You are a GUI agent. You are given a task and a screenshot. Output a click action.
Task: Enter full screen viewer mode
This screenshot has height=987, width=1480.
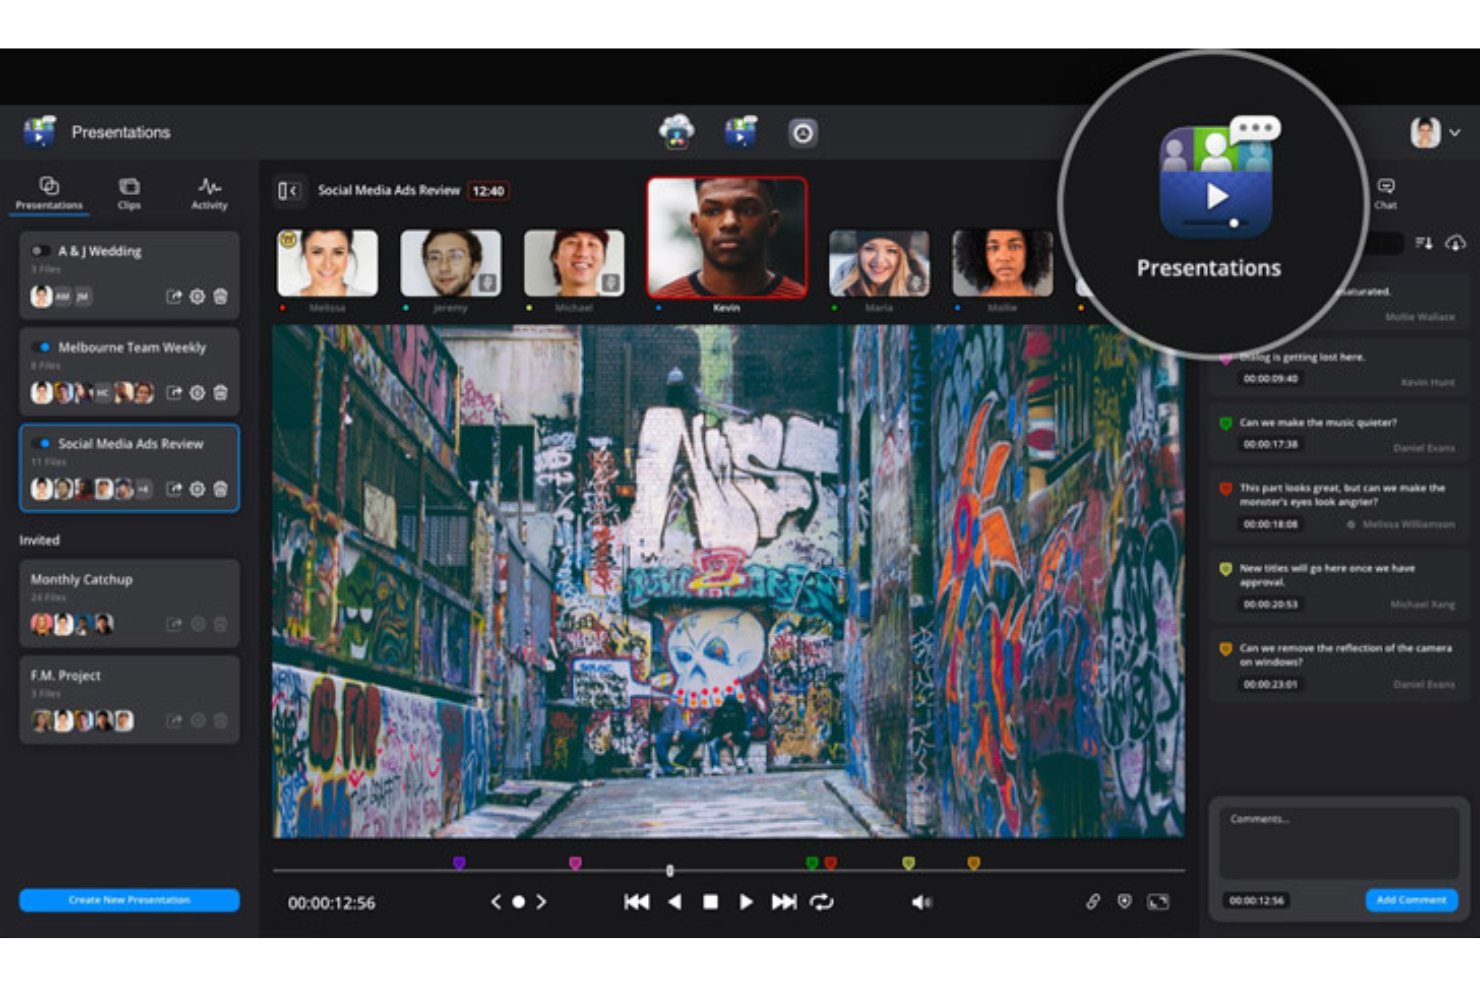coord(1158,901)
